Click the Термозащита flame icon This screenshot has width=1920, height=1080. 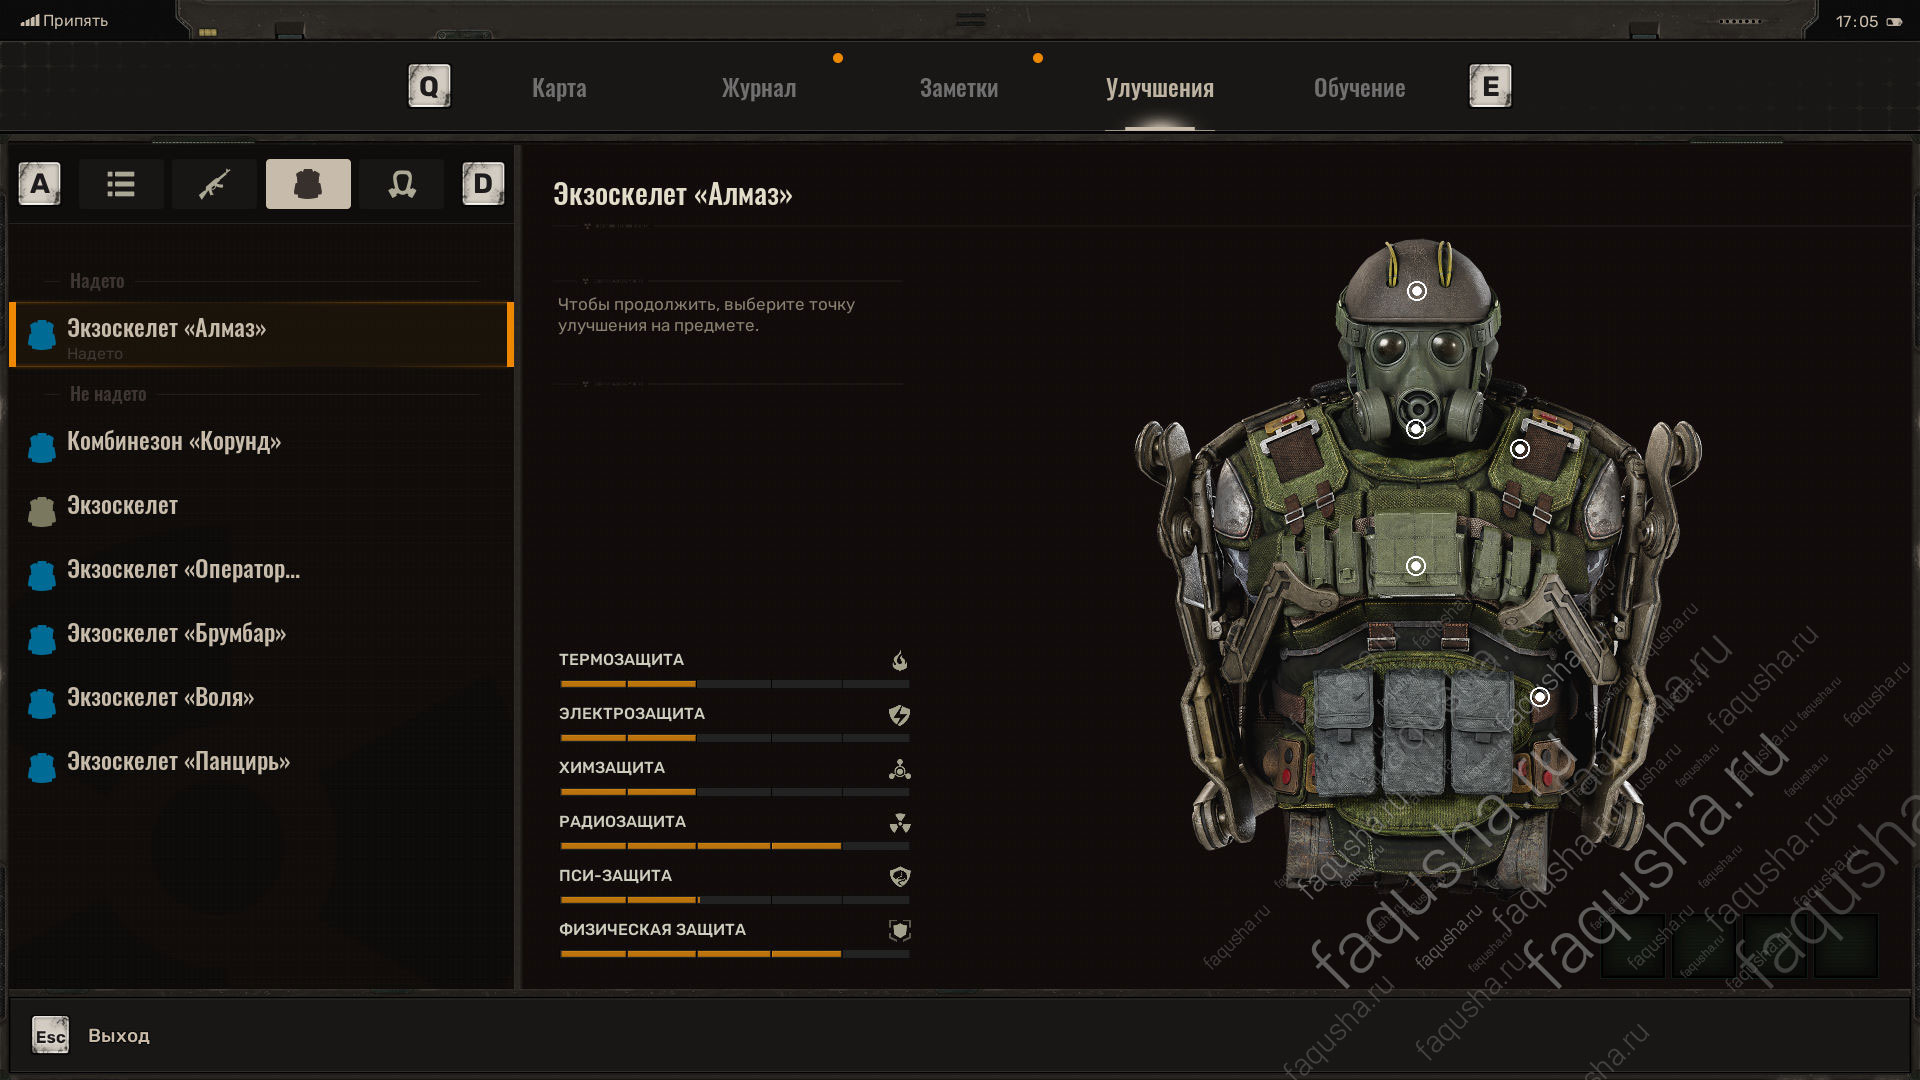click(900, 660)
